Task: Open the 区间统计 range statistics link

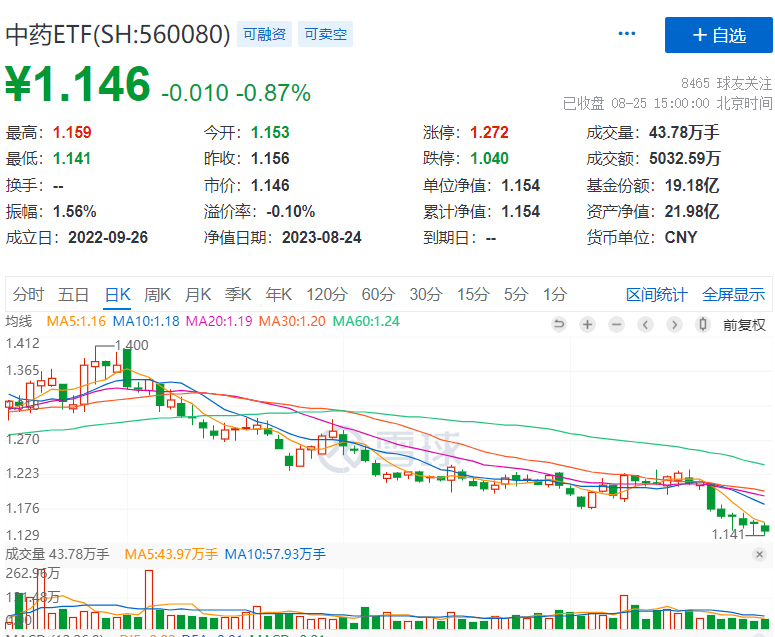Action: point(656,294)
